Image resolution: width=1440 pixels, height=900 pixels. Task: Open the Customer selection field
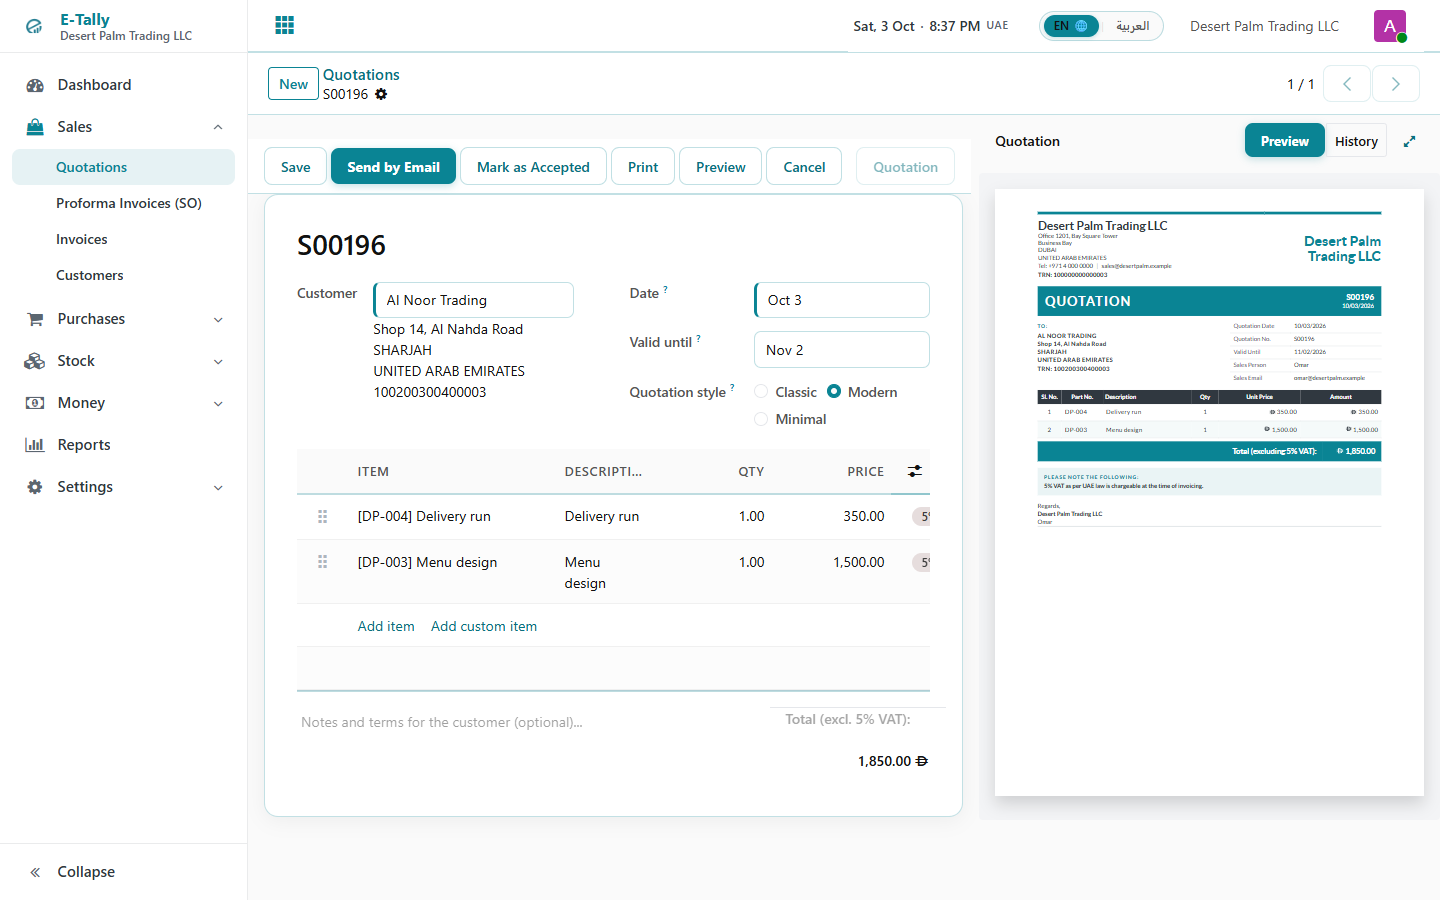click(x=474, y=300)
